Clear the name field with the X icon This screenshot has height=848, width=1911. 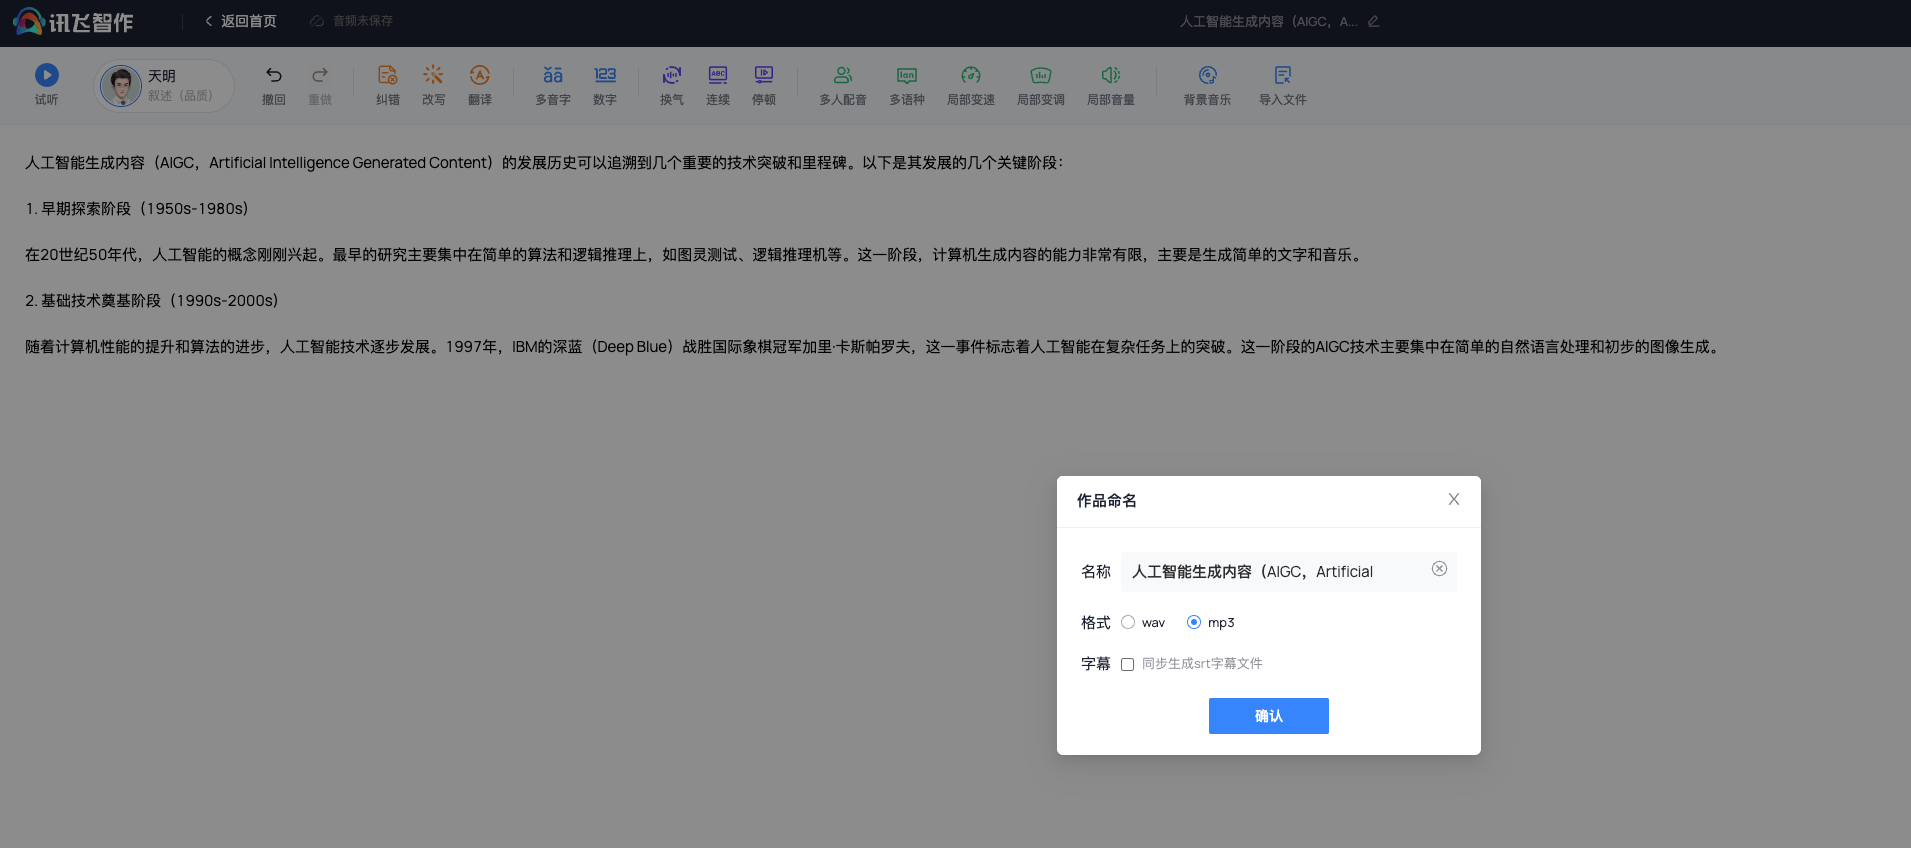click(1439, 569)
